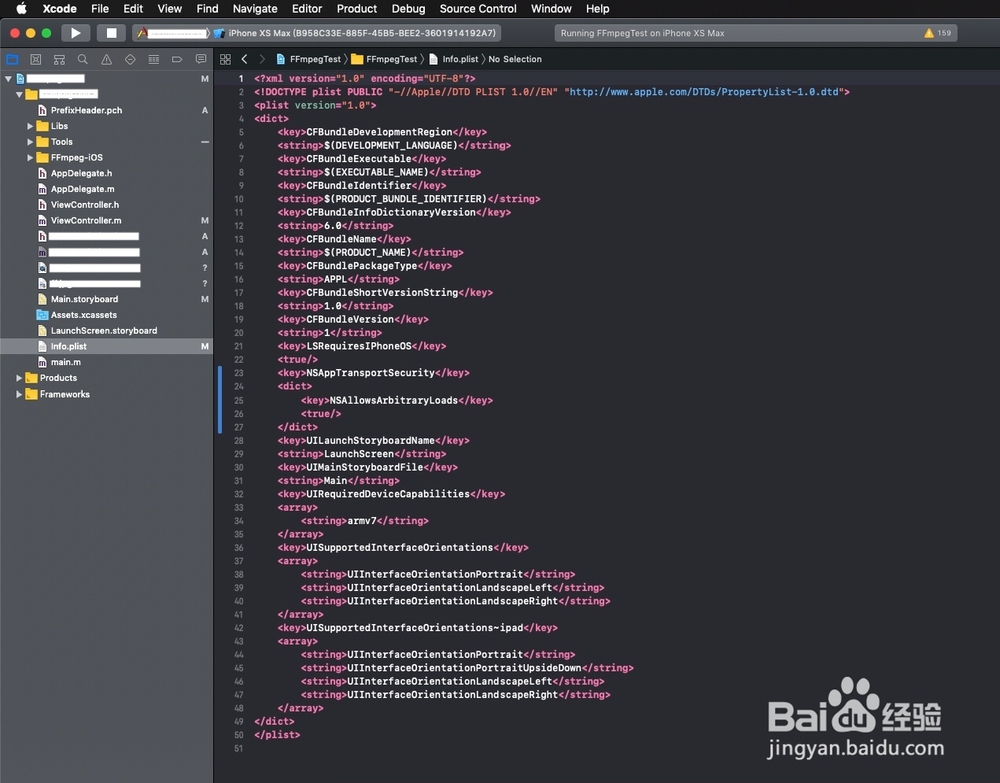Screen dimensions: 1000x783
Task: Open the Project navigator folder icon
Action: tap(12, 59)
